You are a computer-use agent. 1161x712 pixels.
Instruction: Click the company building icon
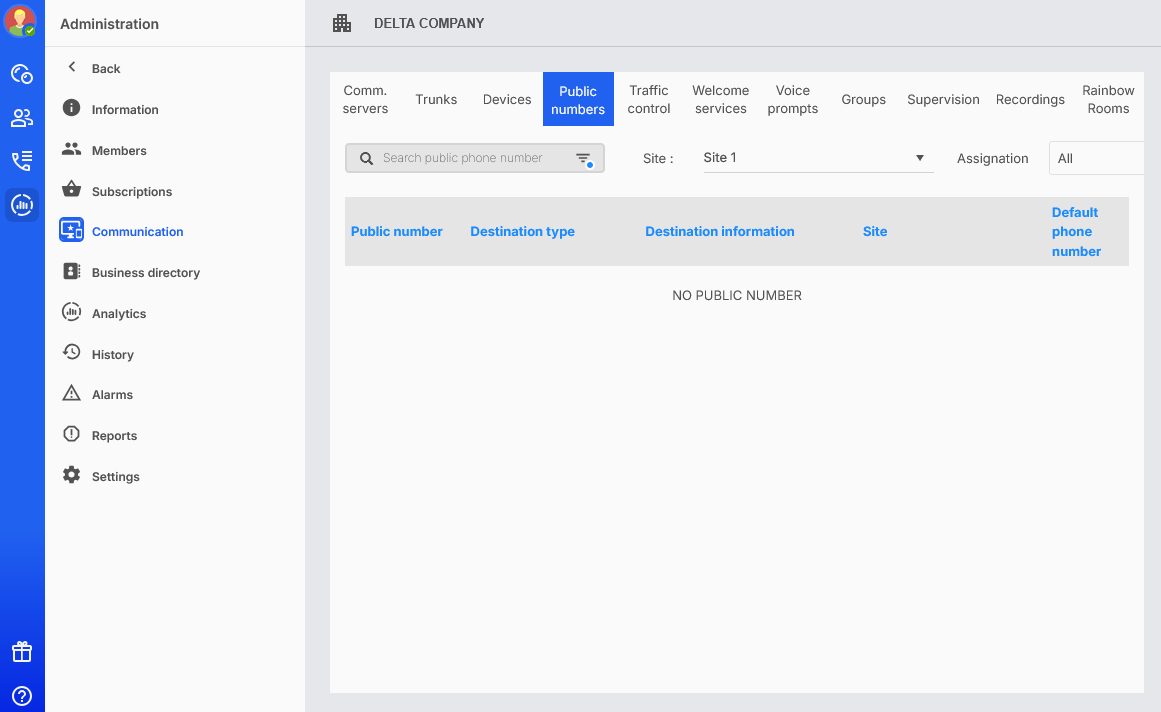click(x=342, y=23)
